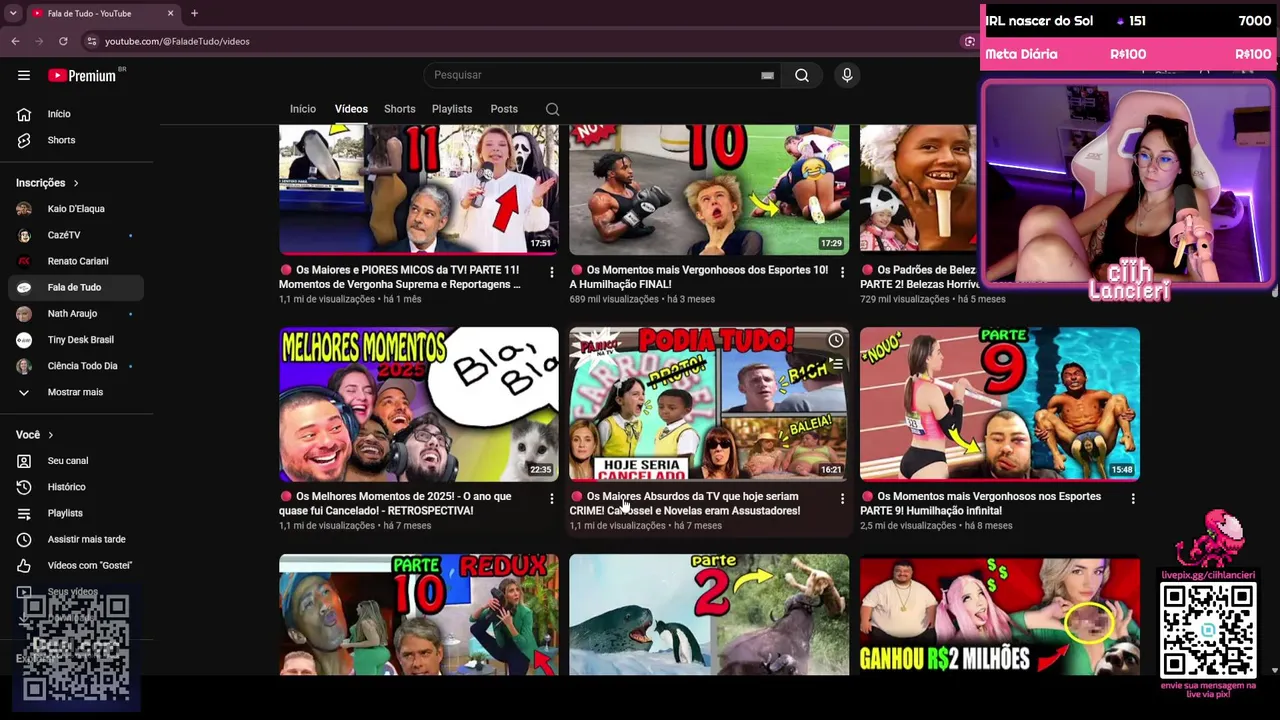The height and width of the screenshot is (720, 1280).
Task: View site information icon in address bar
Action: point(92,41)
